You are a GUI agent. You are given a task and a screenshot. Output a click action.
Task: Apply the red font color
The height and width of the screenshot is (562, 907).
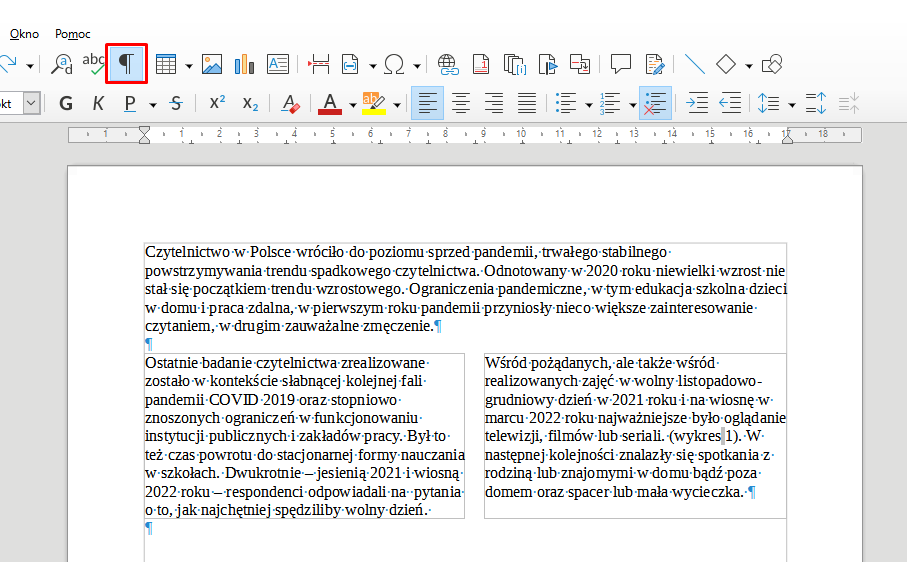point(330,103)
